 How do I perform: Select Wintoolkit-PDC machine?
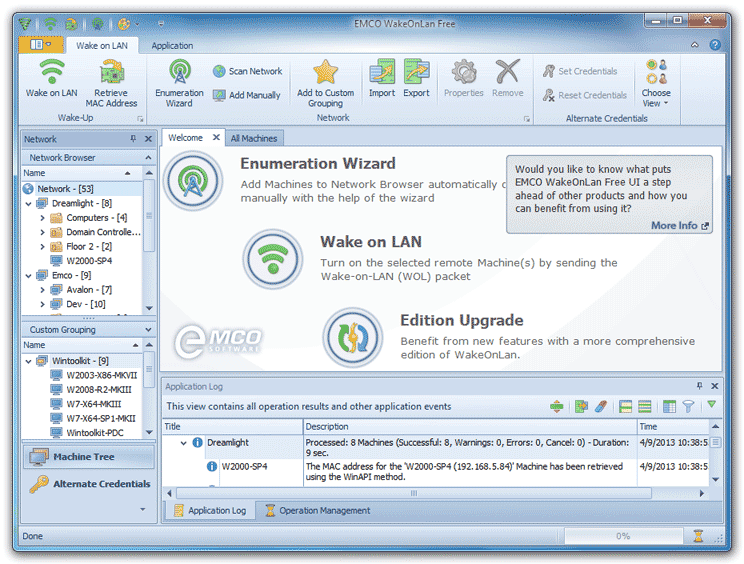click(95, 433)
